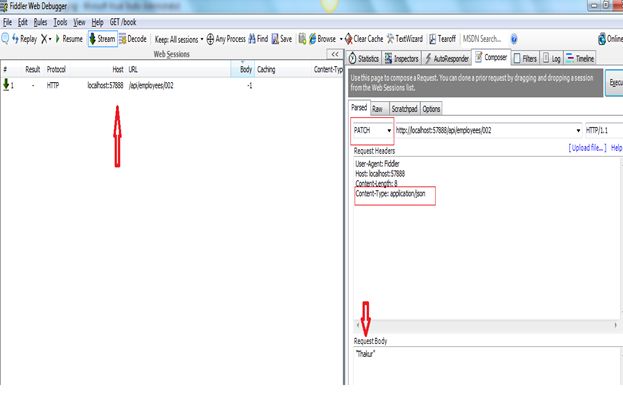This screenshot has height=417, width=623.
Task: Switch to the AutoResponder tab
Action: pos(447,59)
